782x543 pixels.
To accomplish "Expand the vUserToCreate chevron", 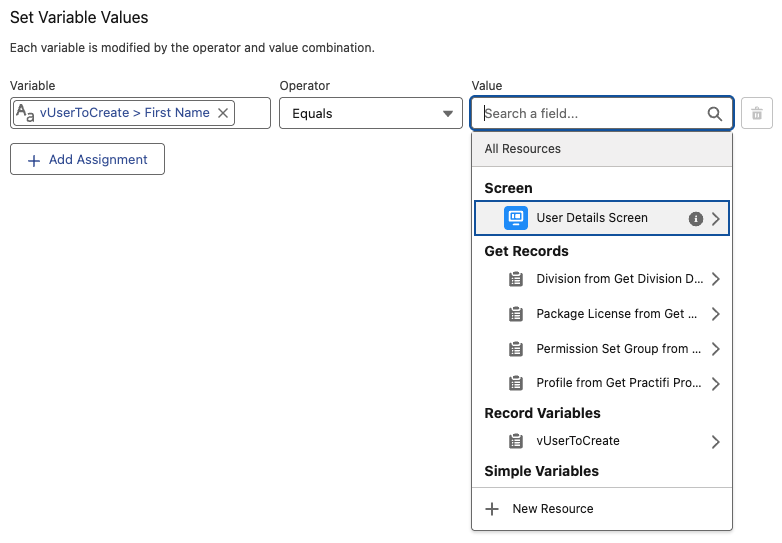I will click(716, 441).
